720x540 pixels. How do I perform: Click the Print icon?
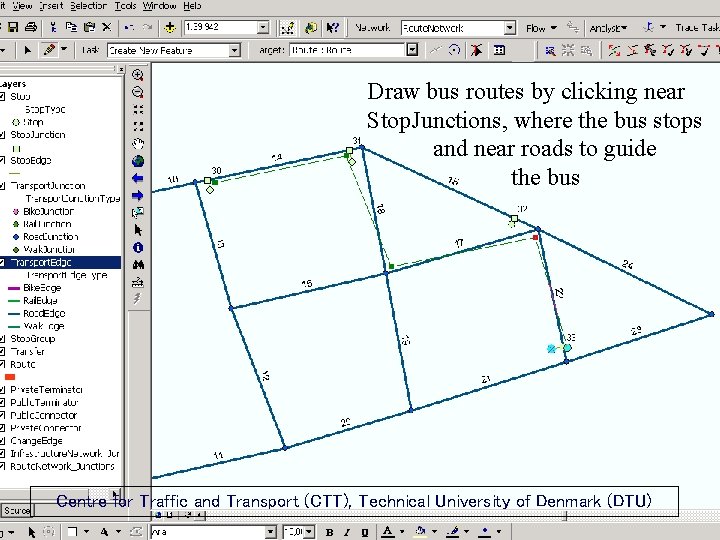click(30, 28)
